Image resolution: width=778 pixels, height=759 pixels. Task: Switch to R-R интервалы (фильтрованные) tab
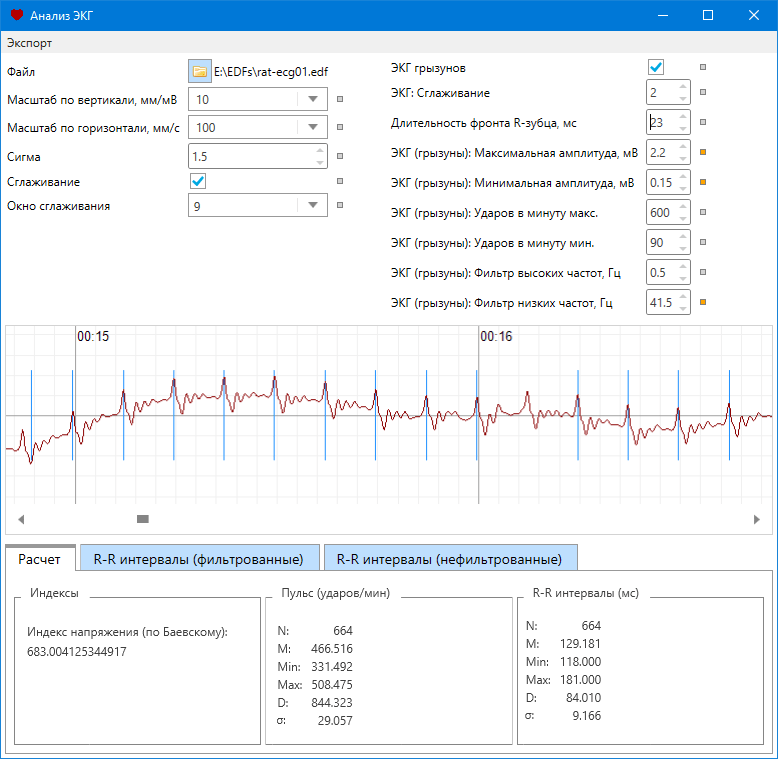pos(198,559)
